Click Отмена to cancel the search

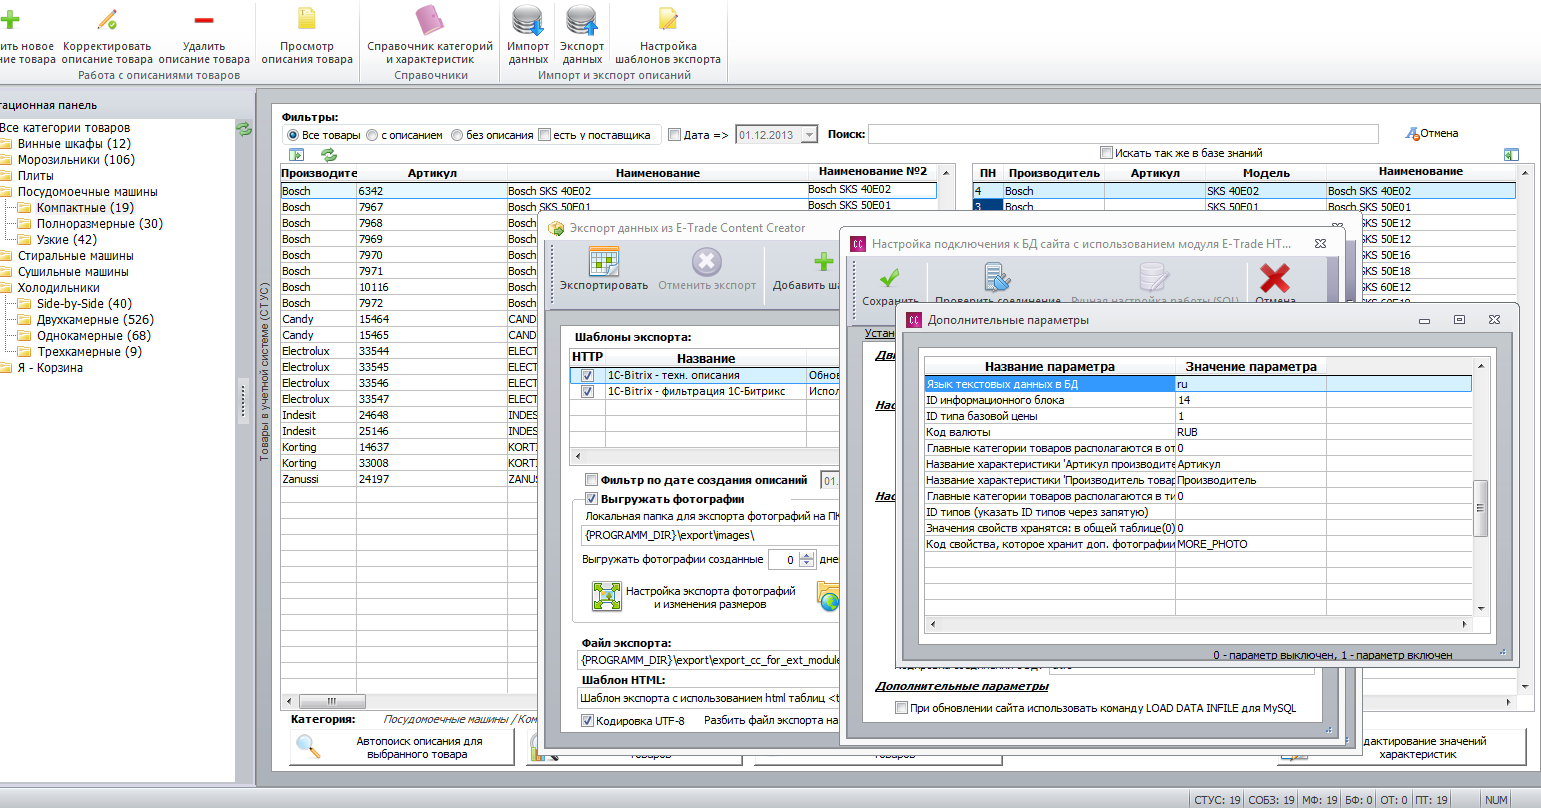[x=1432, y=133]
